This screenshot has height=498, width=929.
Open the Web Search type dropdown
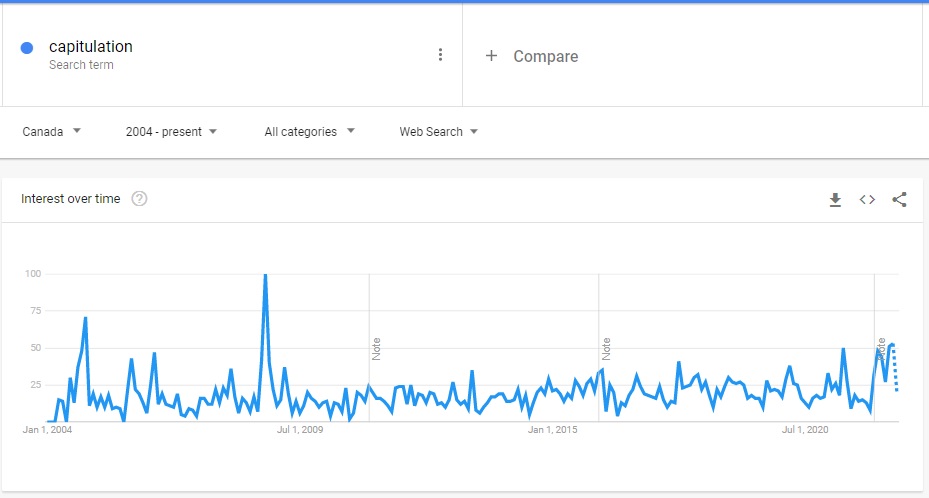tap(438, 131)
